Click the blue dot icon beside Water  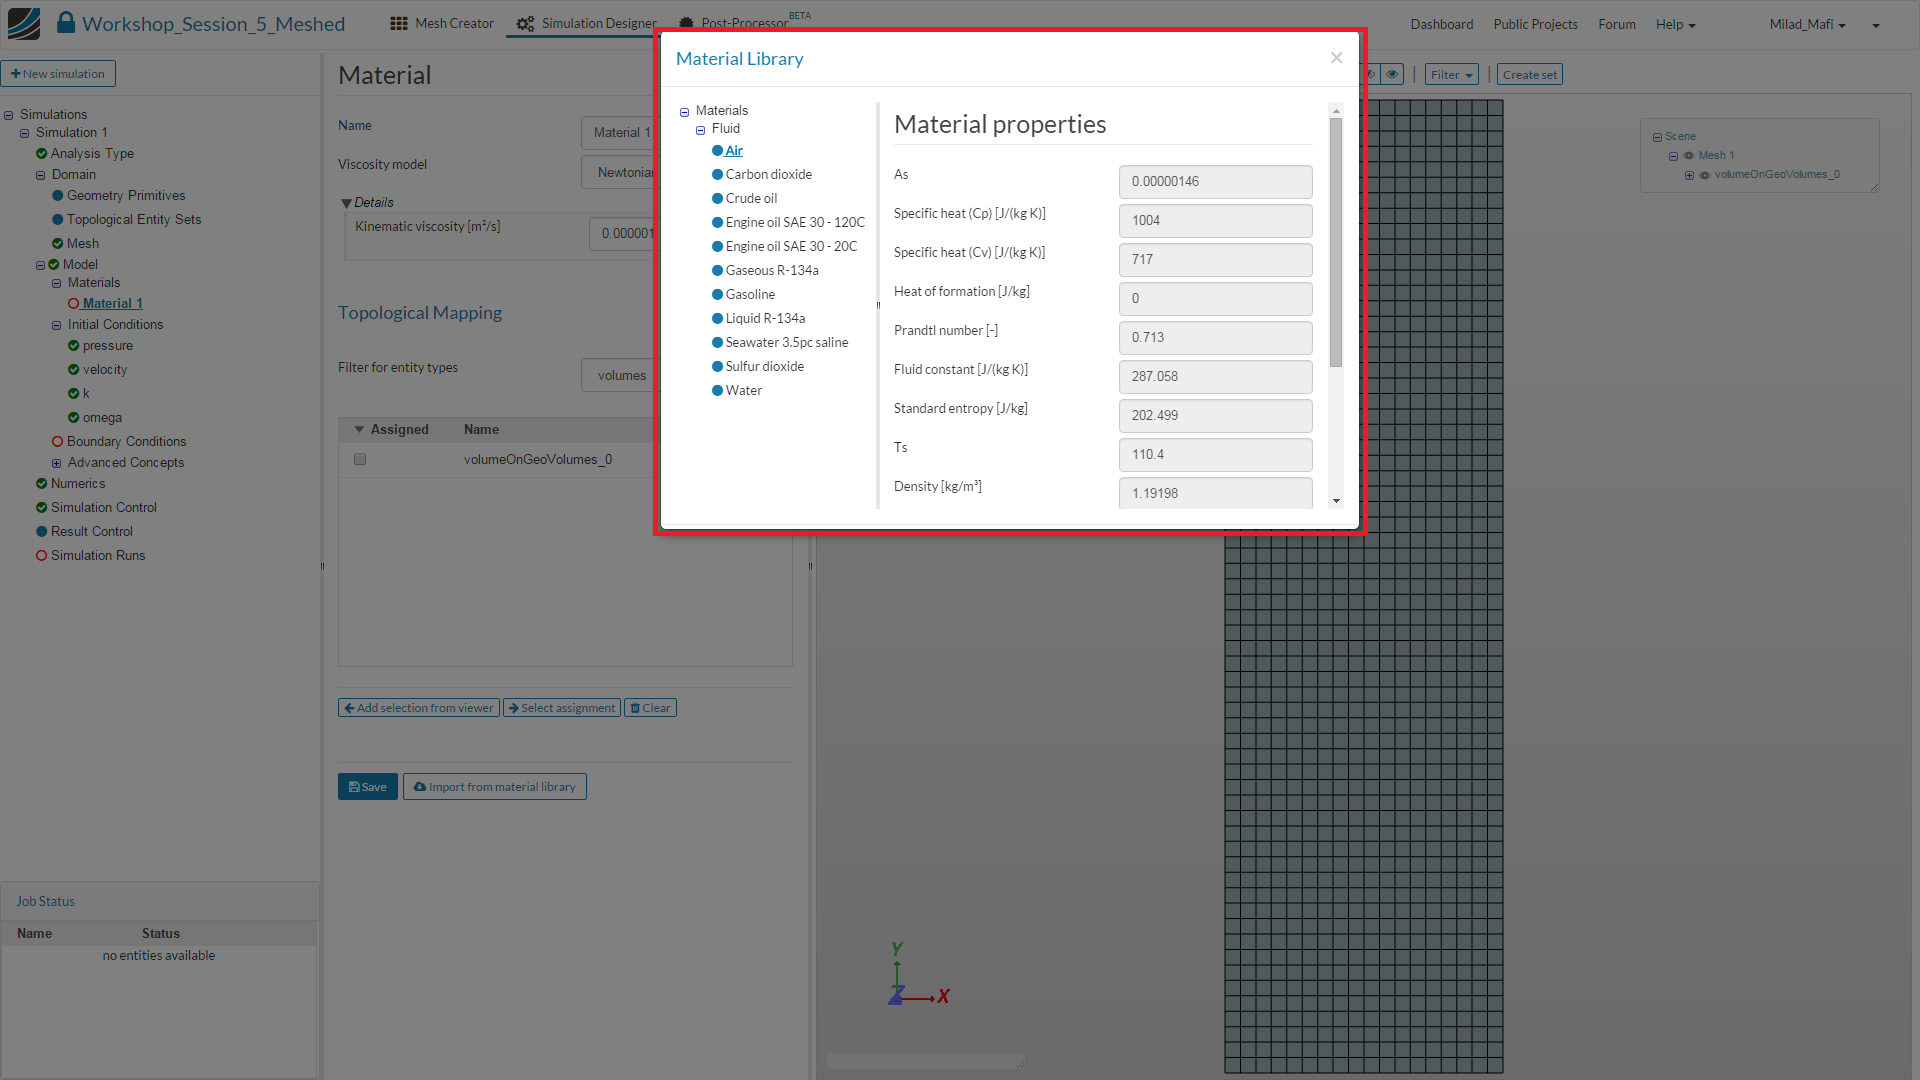click(717, 391)
